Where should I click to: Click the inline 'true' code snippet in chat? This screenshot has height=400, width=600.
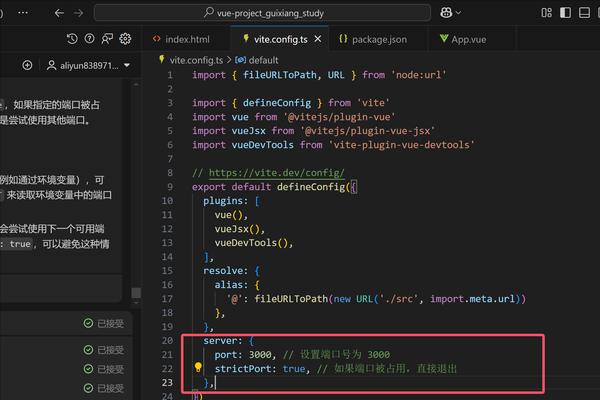pos(20,244)
